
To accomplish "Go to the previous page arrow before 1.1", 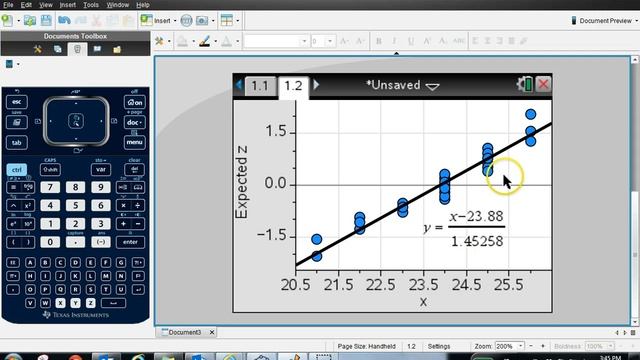I will tap(239, 84).
